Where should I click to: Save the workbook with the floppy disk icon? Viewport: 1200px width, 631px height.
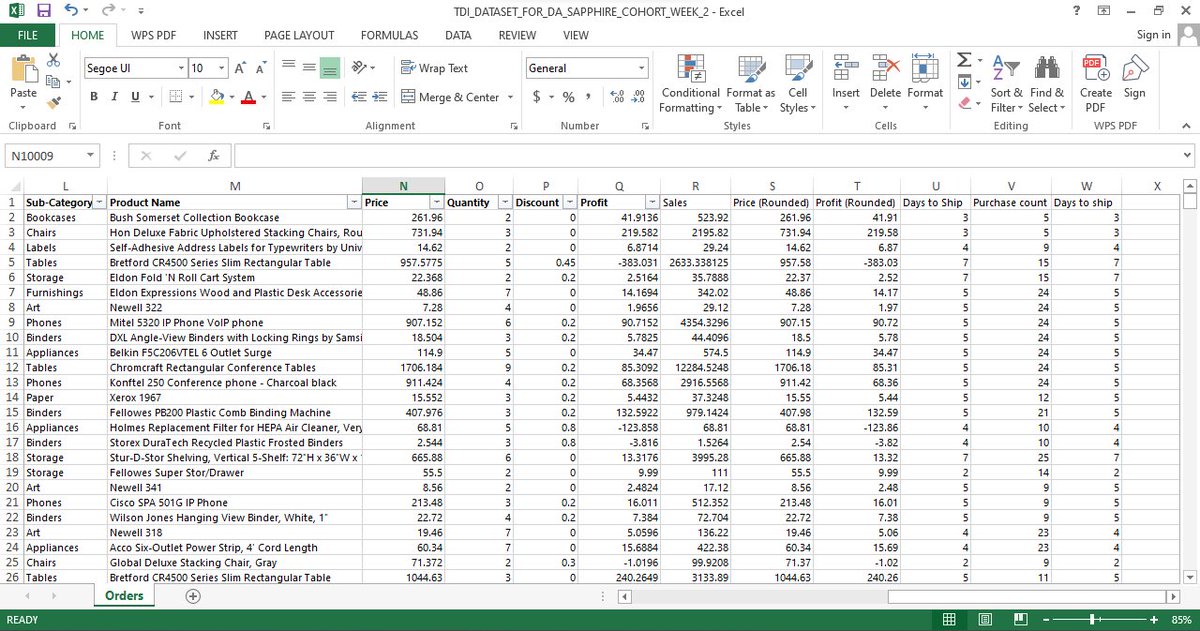(x=43, y=11)
